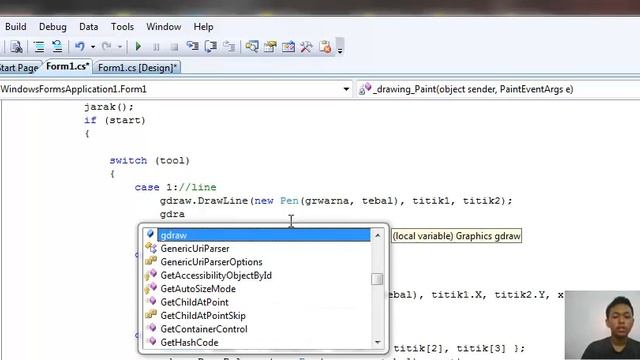Open the Properties Window toolbar icon

click(270, 47)
